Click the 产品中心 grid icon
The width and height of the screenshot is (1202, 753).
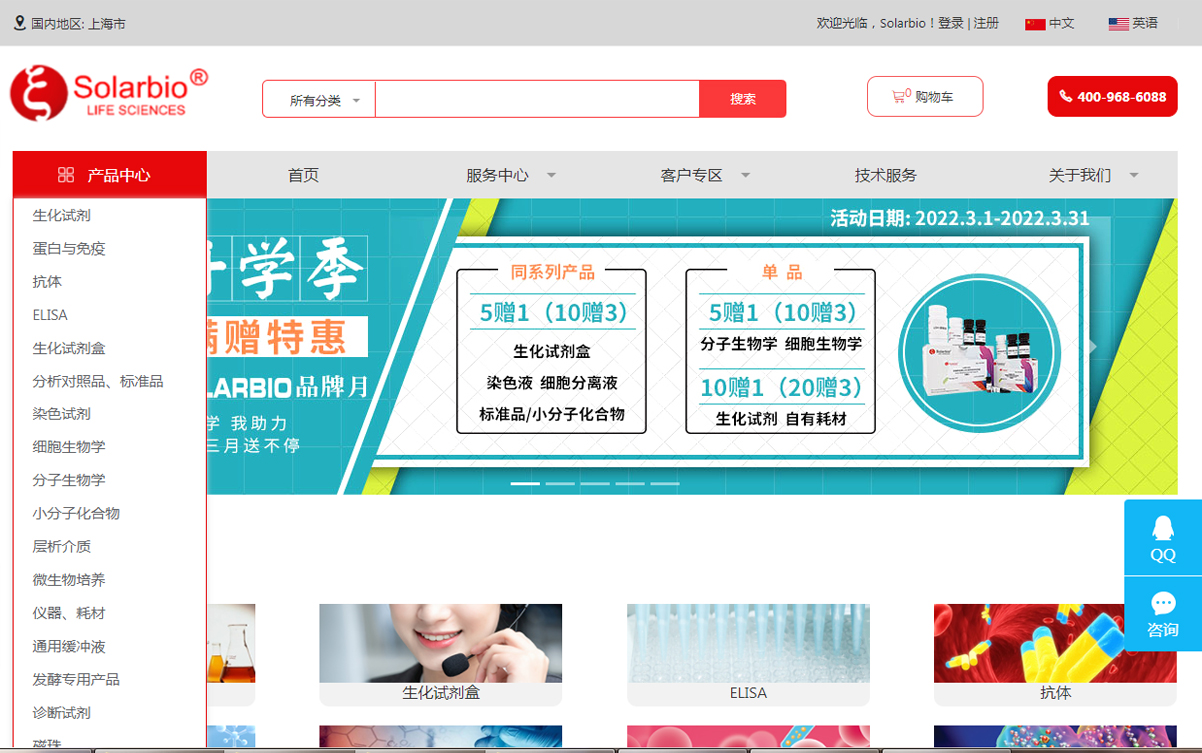[66, 175]
